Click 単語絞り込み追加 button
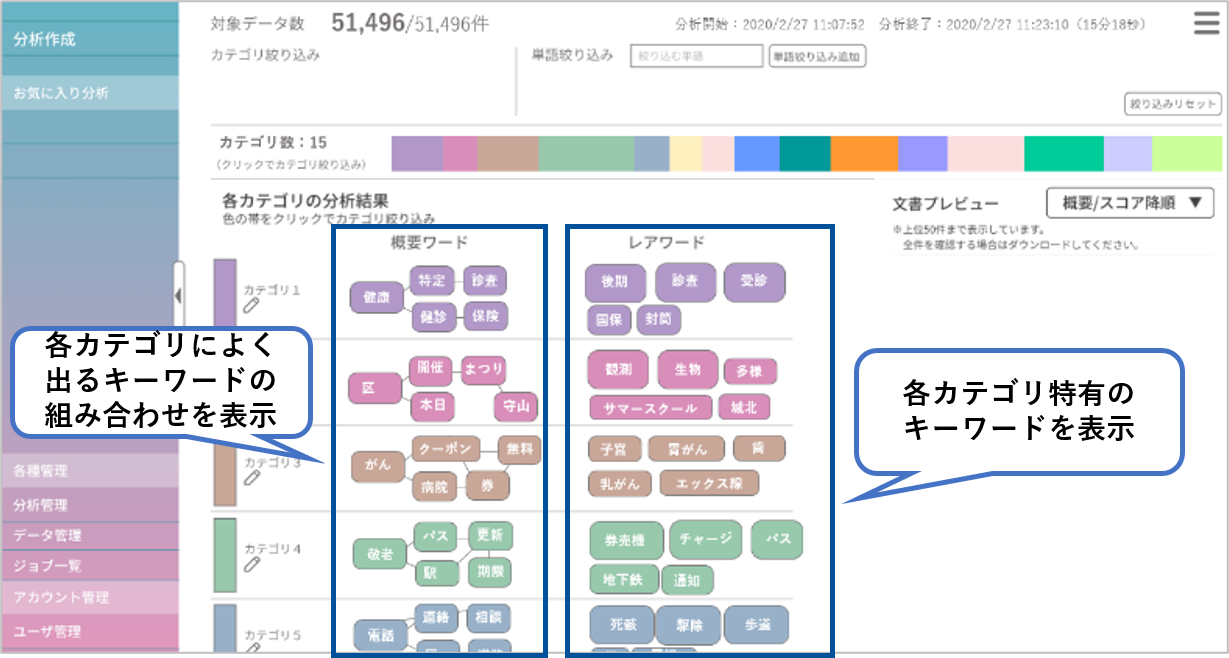 click(x=817, y=57)
